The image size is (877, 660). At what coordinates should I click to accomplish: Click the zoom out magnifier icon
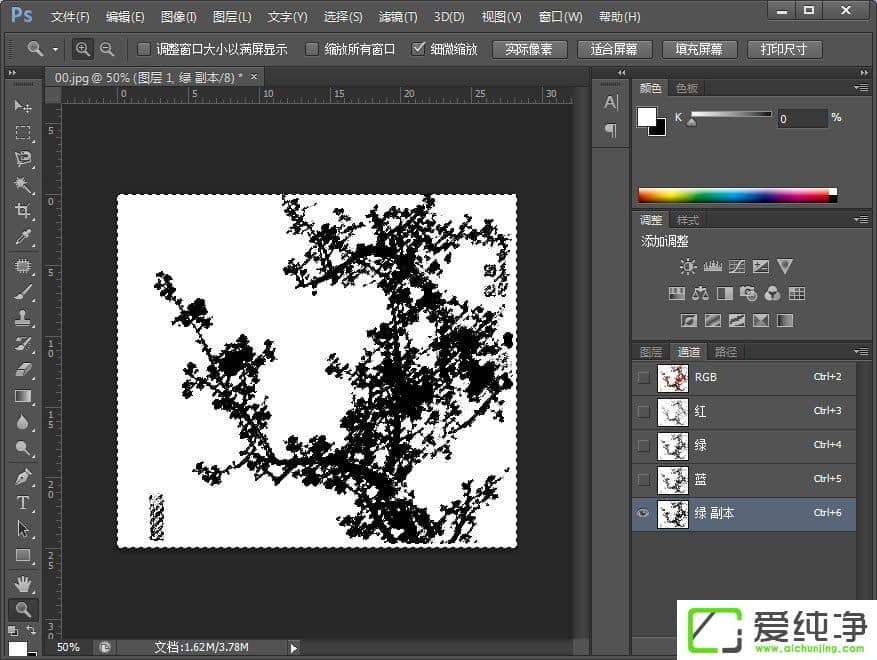107,49
